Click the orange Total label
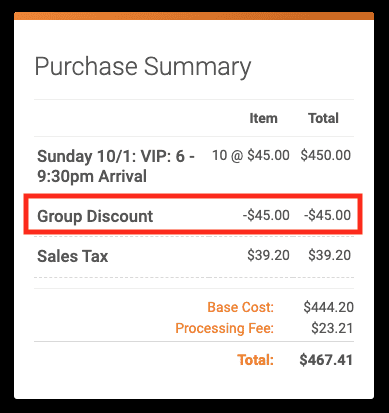 coord(255,360)
